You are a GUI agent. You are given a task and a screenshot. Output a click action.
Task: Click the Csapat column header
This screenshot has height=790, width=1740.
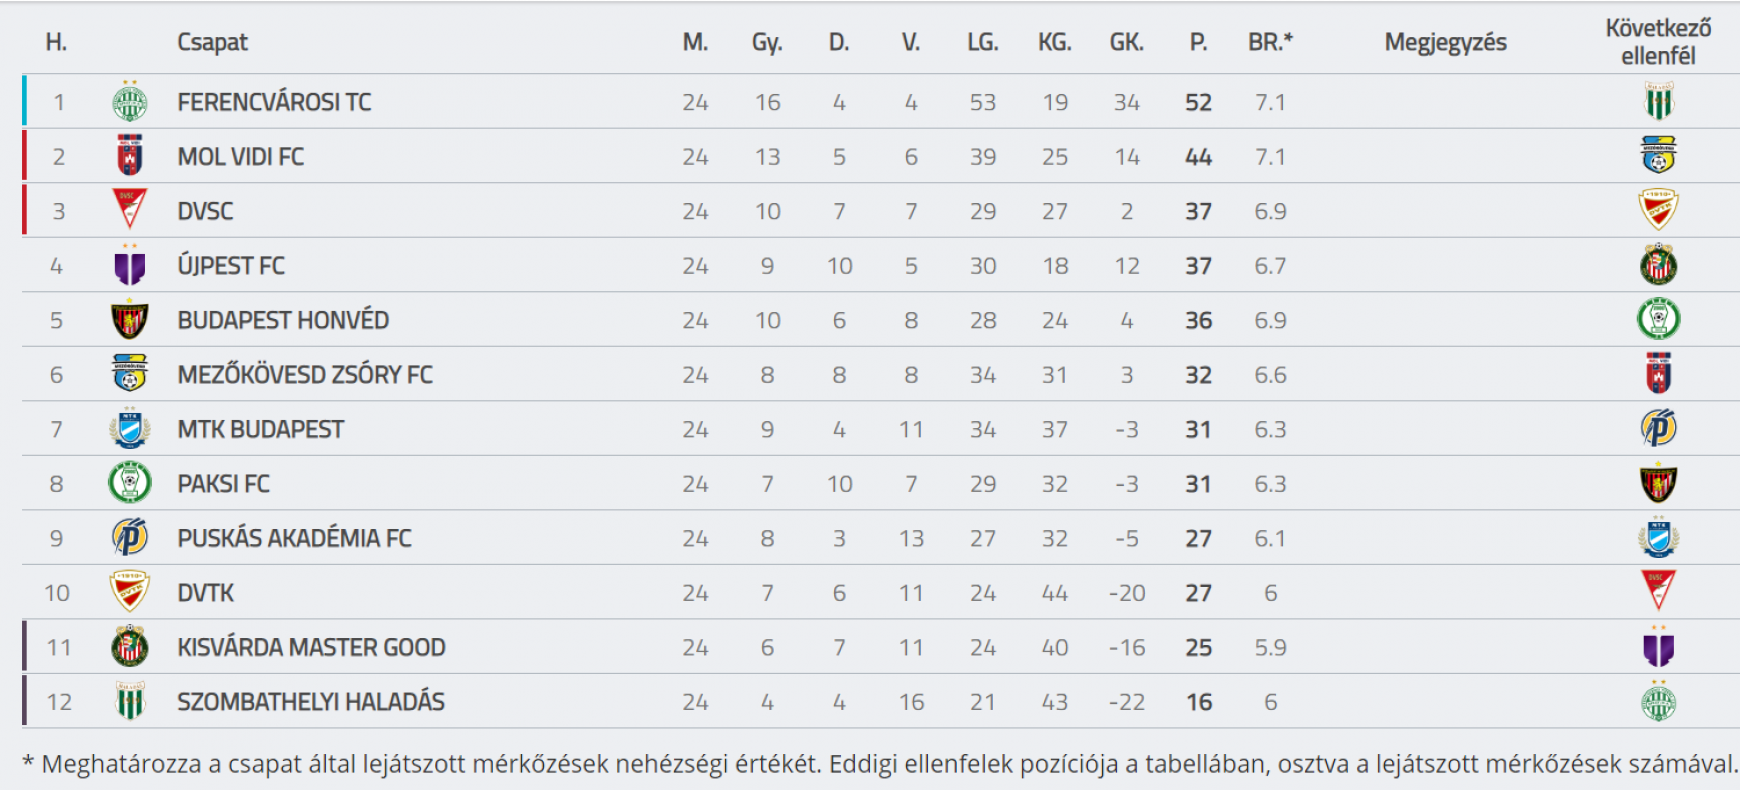pyautogui.click(x=212, y=42)
